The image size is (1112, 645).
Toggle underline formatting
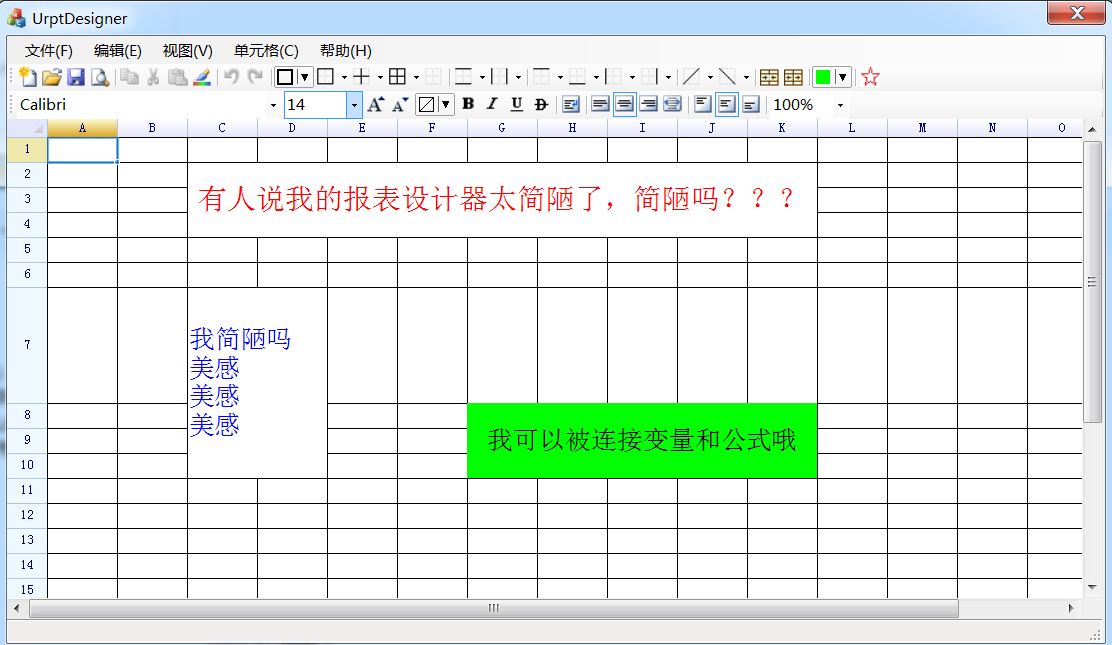click(x=516, y=104)
